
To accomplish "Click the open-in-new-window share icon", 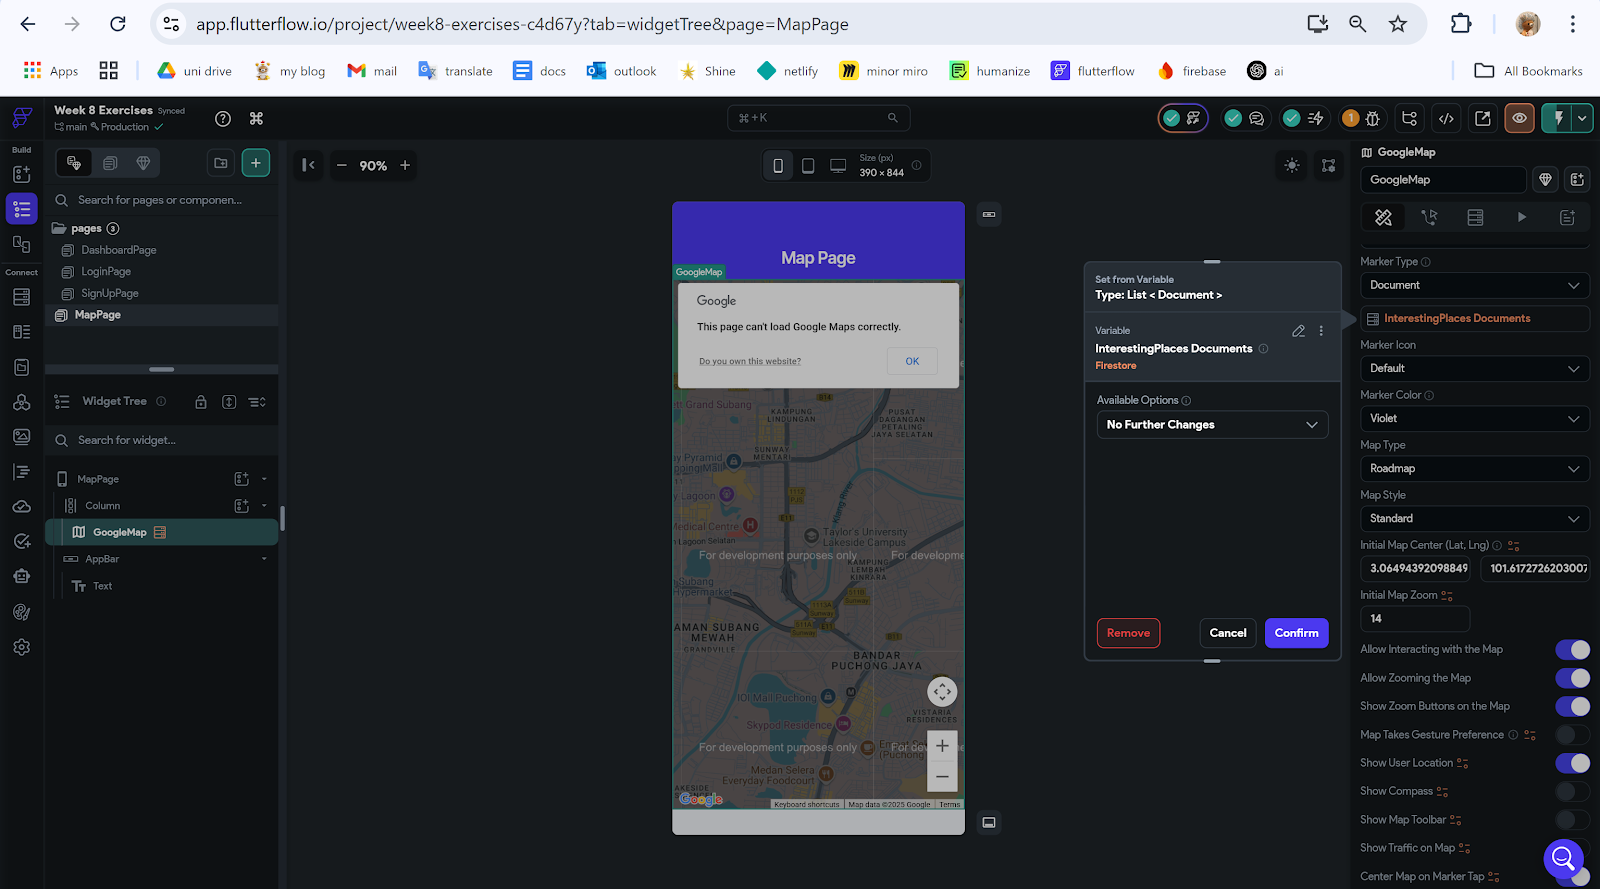I will tap(1483, 118).
